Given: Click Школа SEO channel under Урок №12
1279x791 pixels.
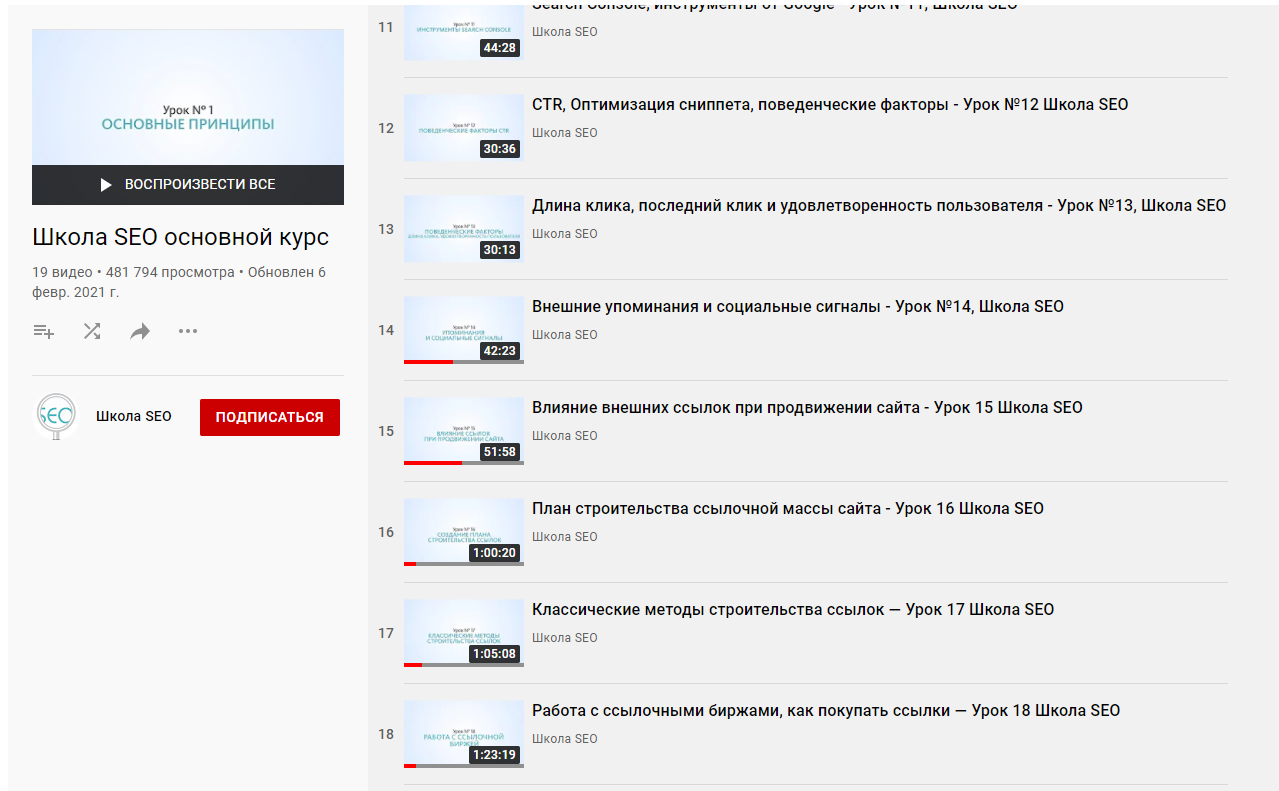Looking at the screenshot, I should 565,133.
